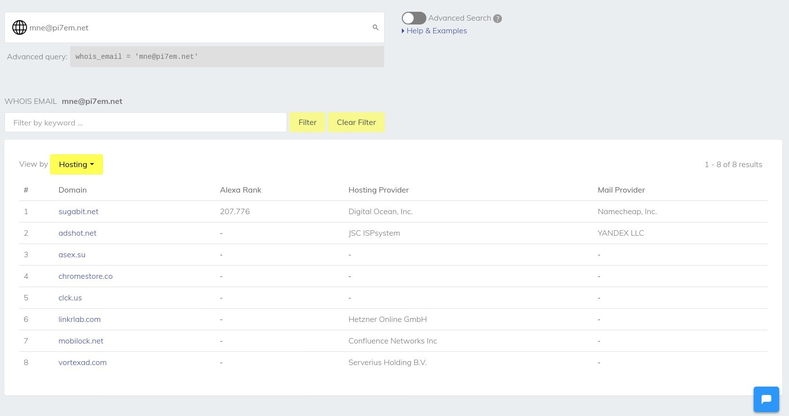Click the Filter button
Screen dimensions: 789x416
307,122
